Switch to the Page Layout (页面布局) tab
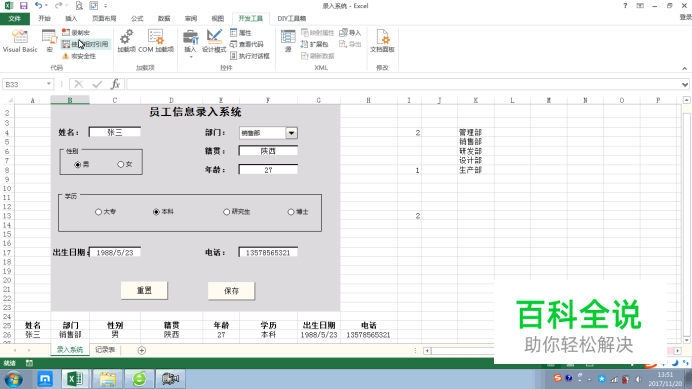The image size is (692, 389). (x=104, y=19)
